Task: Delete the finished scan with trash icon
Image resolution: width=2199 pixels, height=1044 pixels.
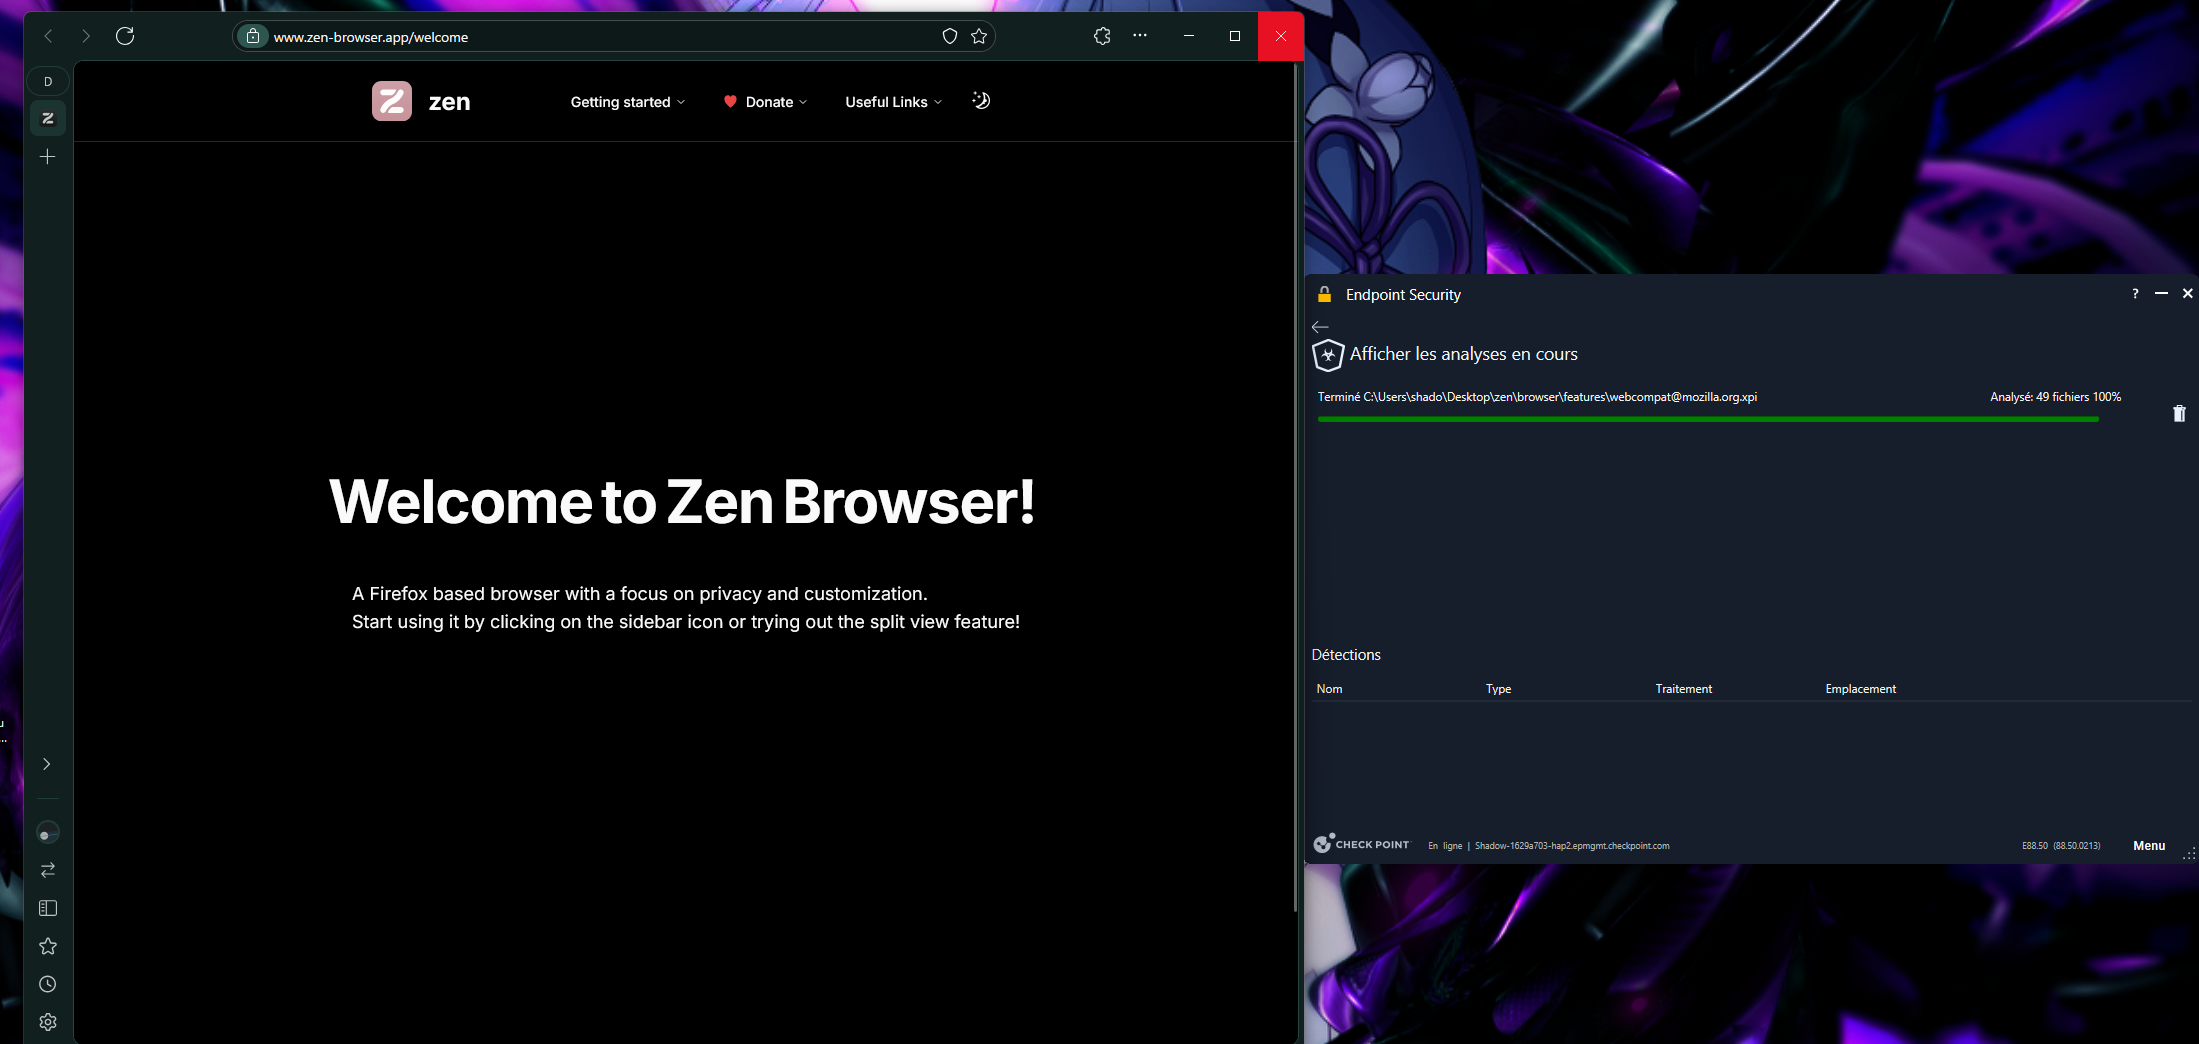Action: [x=2180, y=413]
